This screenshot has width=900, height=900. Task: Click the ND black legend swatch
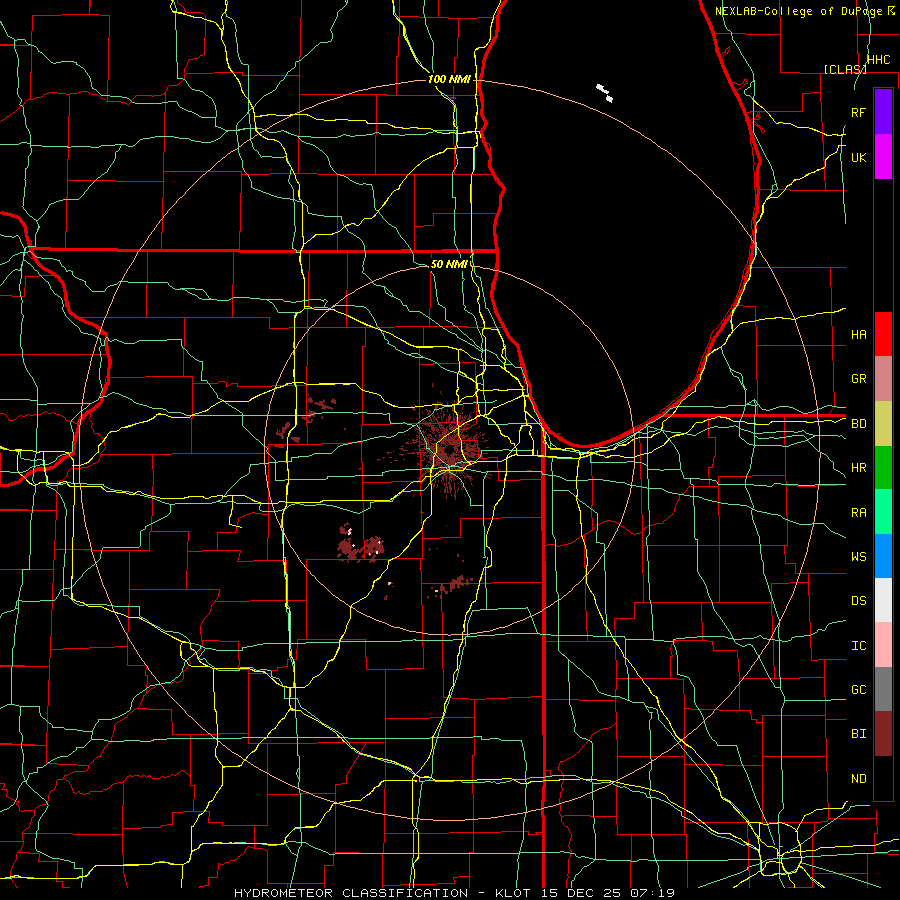pyautogui.click(x=883, y=778)
